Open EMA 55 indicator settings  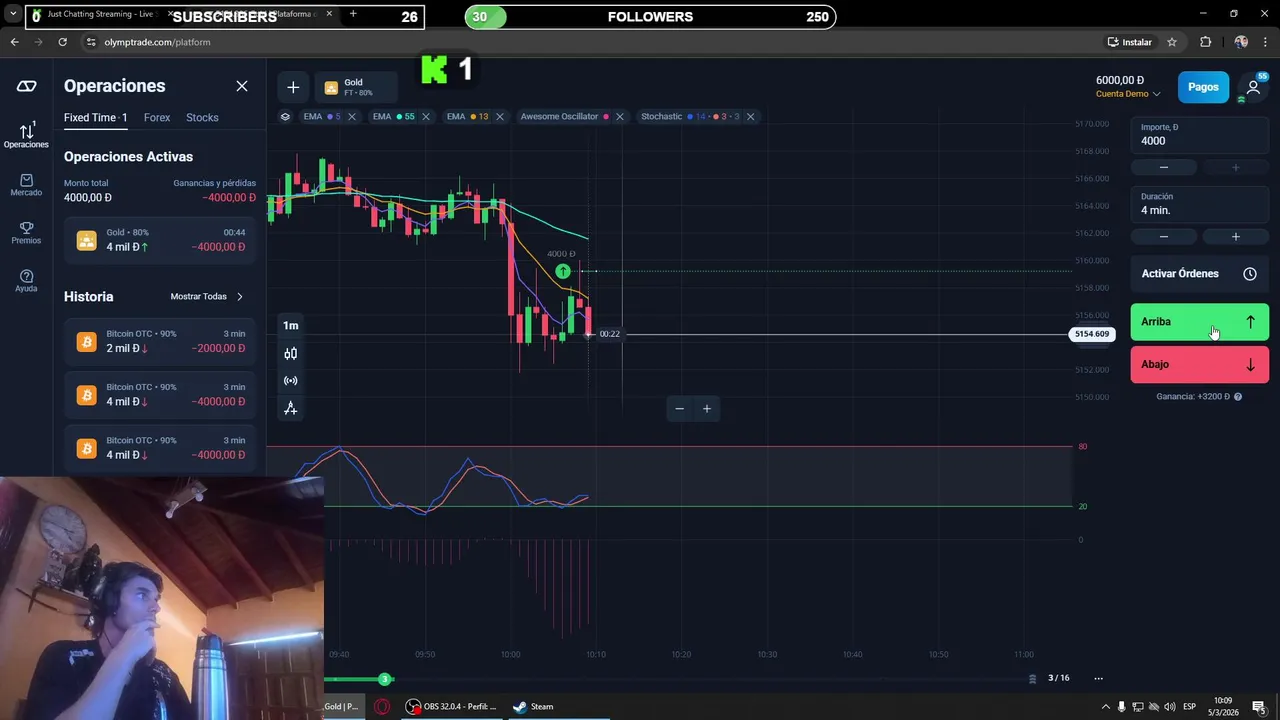point(393,116)
